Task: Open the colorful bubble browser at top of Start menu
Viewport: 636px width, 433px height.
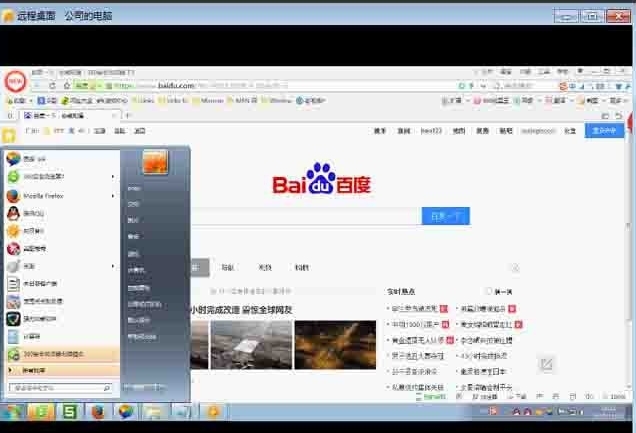Action: coord(61,159)
